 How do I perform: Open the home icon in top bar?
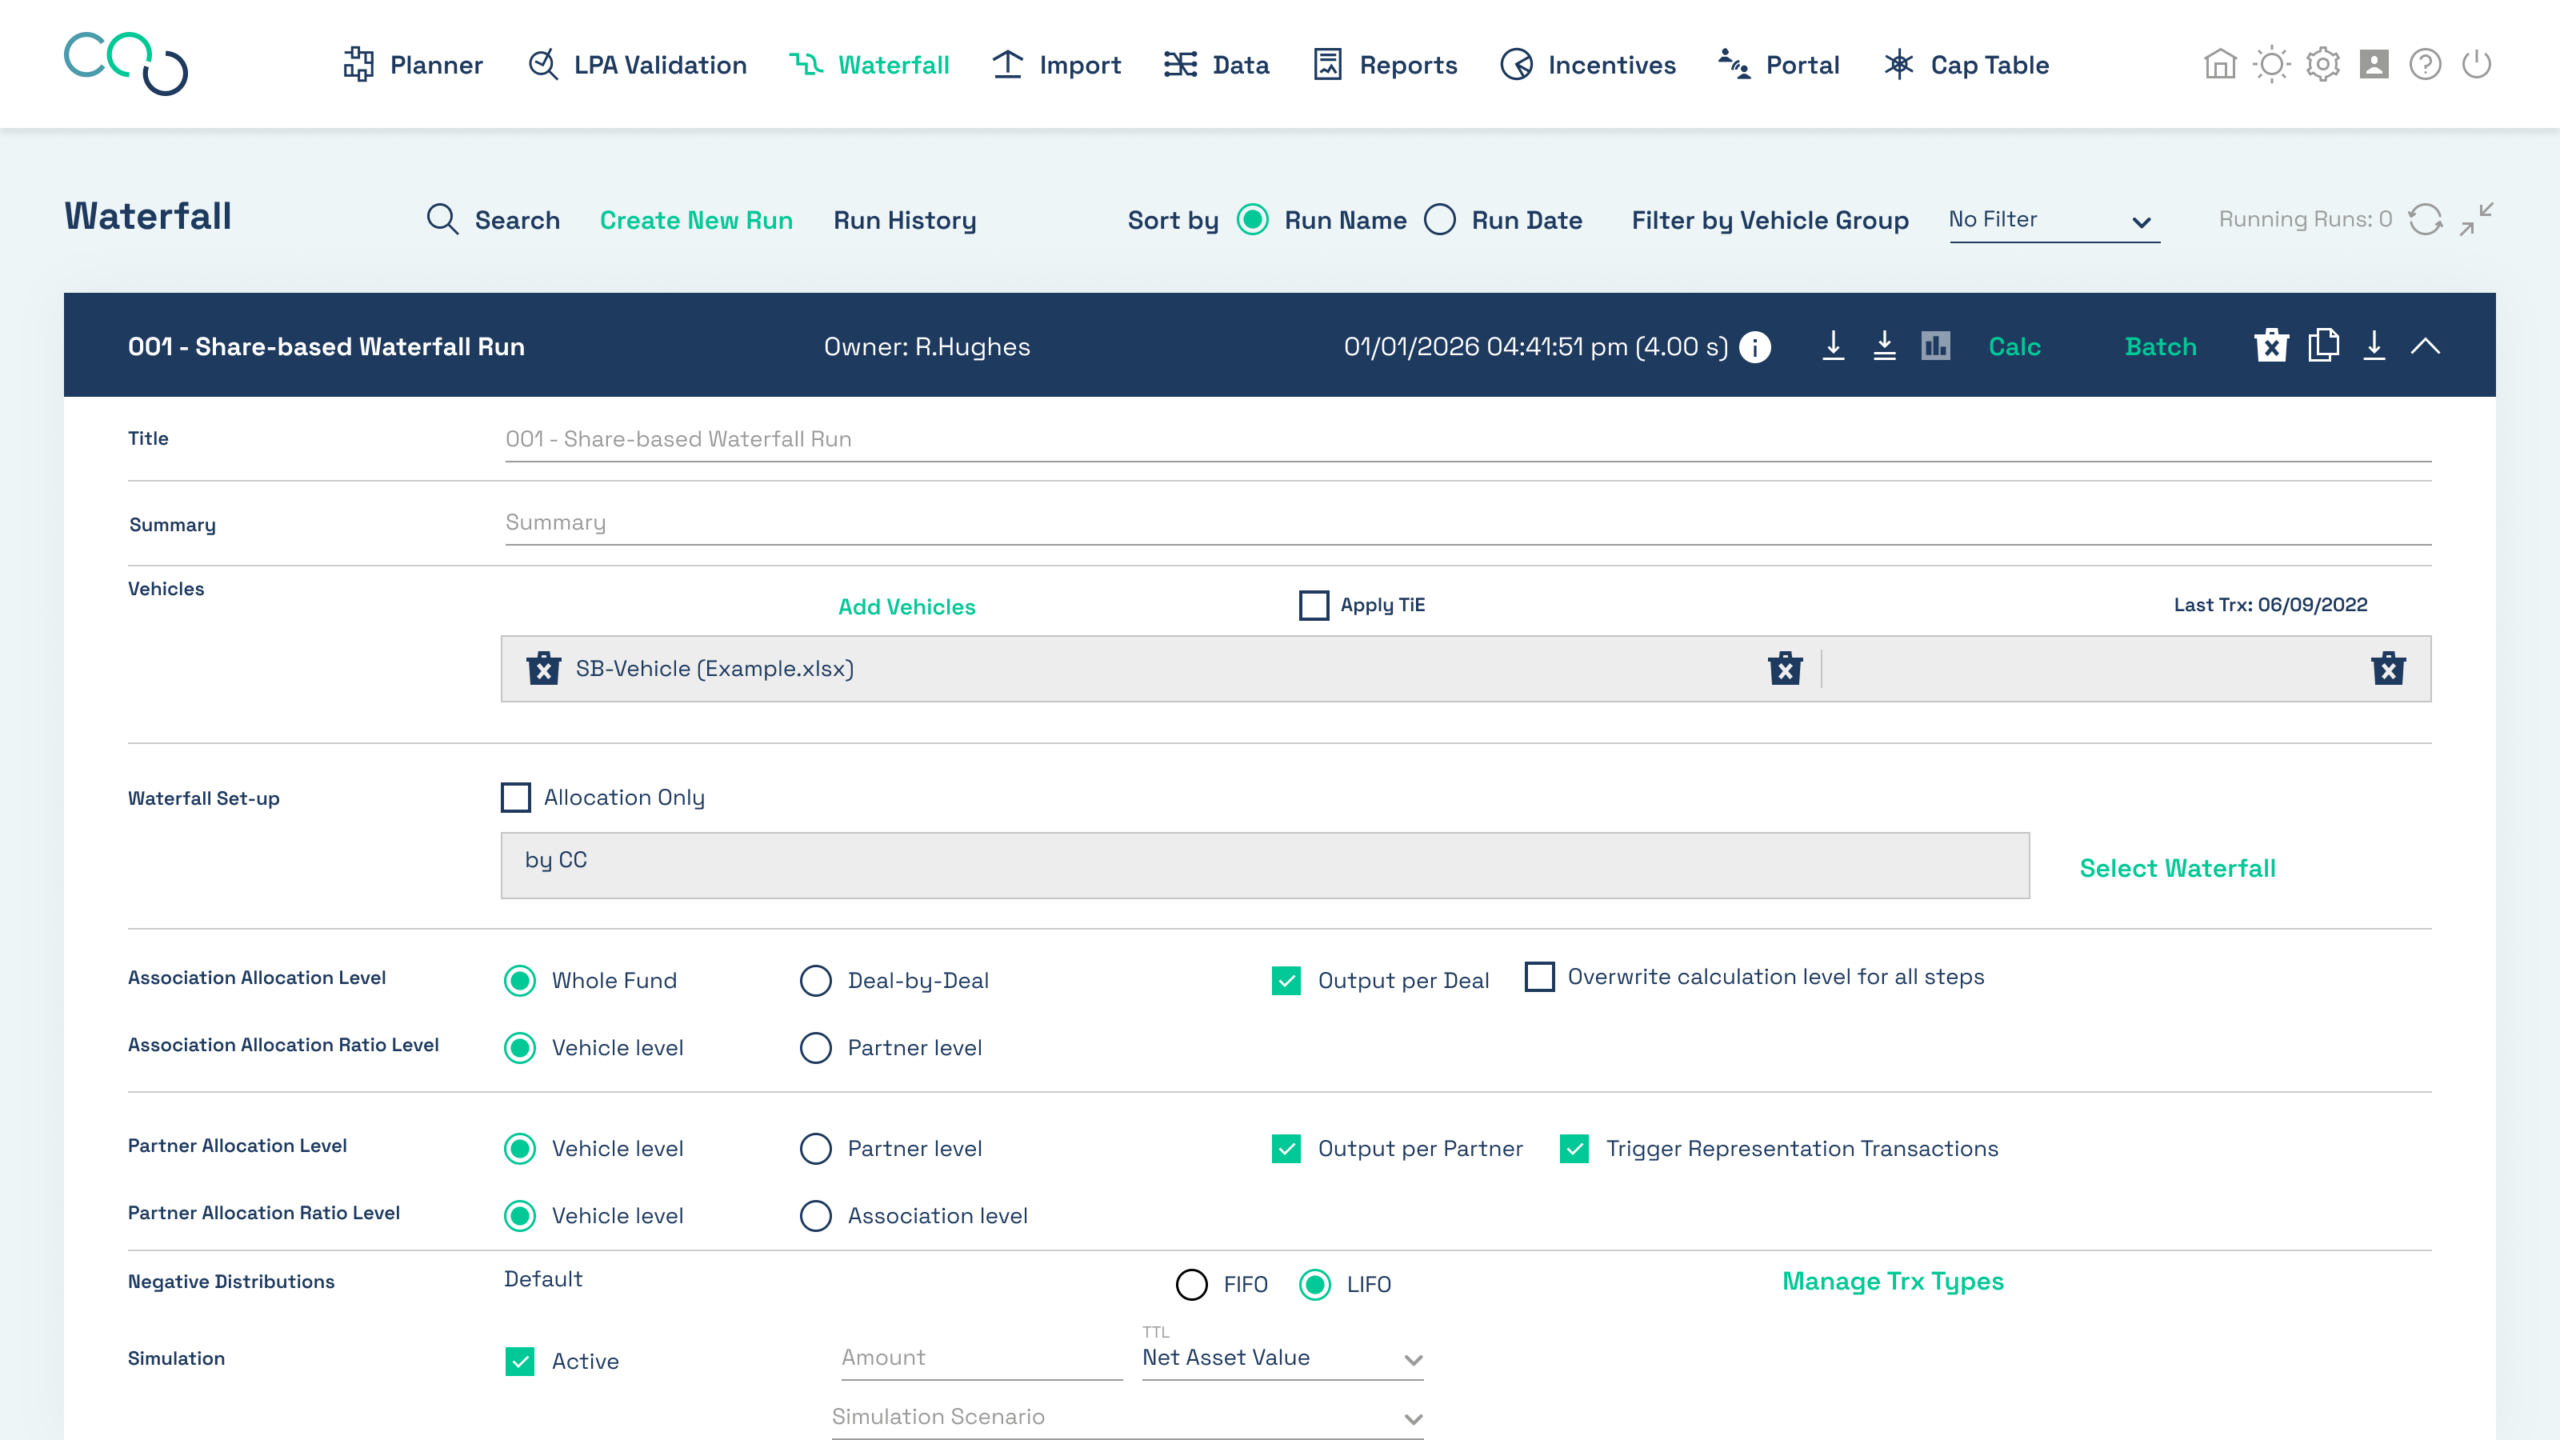click(x=2220, y=65)
